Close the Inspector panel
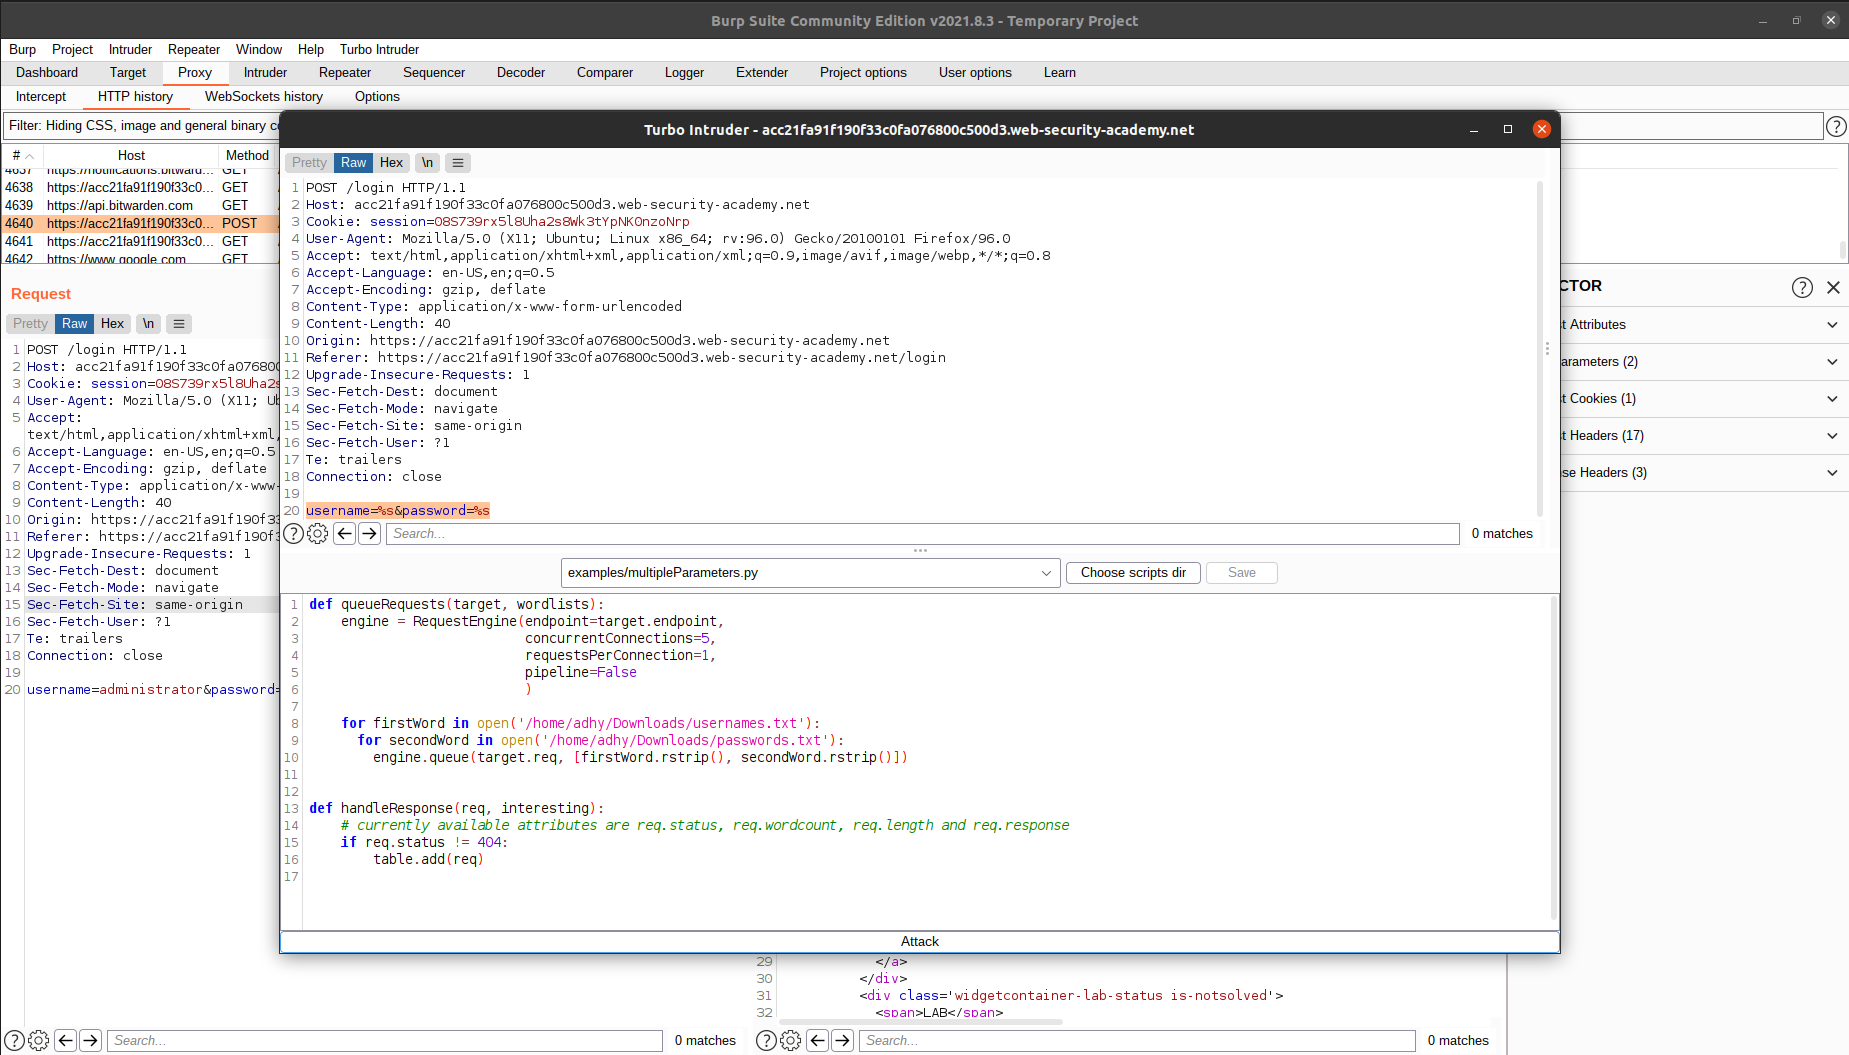This screenshot has width=1849, height=1055. [x=1833, y=288]
